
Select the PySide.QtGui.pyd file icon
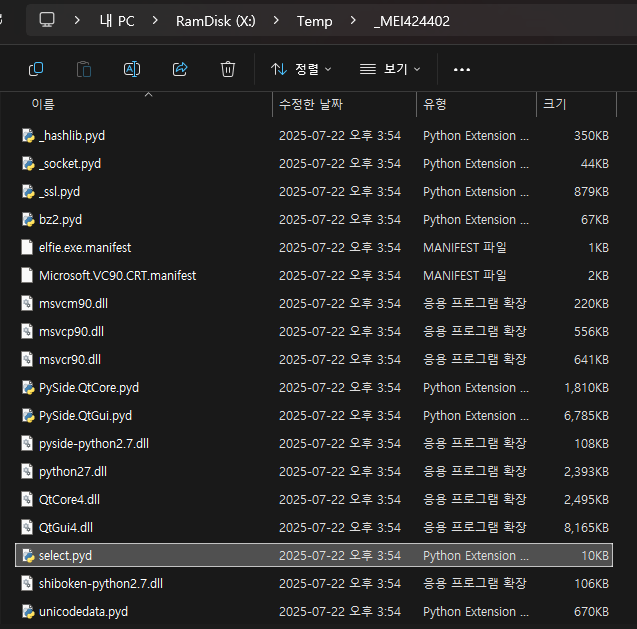[x=28, y=416]
